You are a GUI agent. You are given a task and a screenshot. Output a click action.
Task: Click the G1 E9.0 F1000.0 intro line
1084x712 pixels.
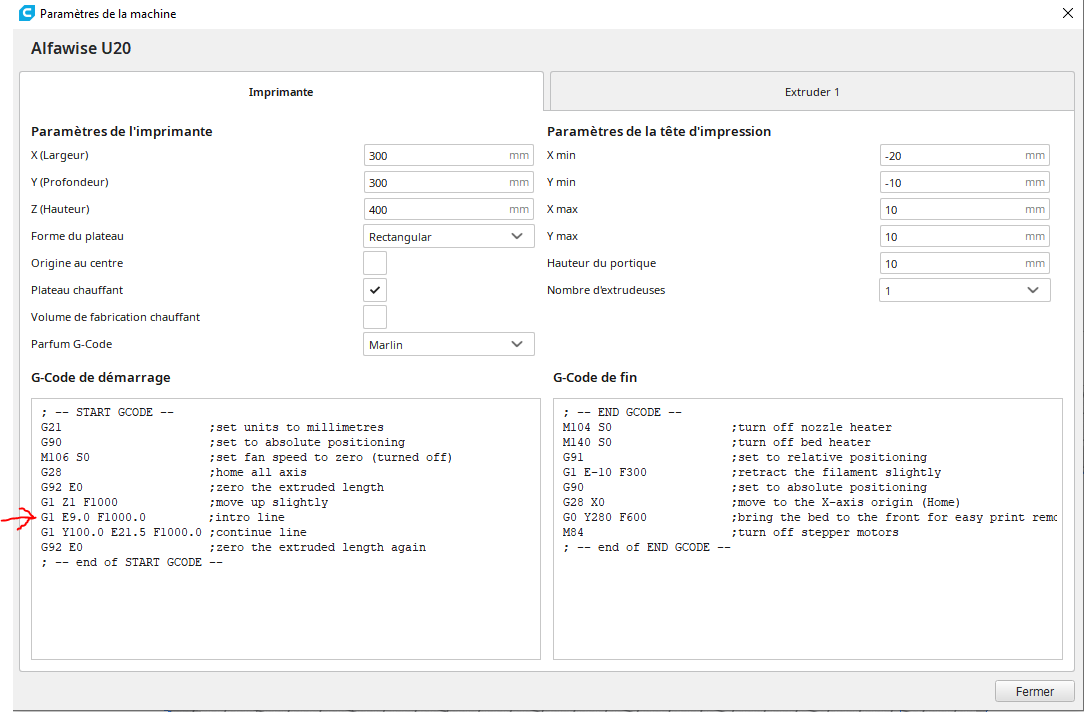(x=162, y=517)
